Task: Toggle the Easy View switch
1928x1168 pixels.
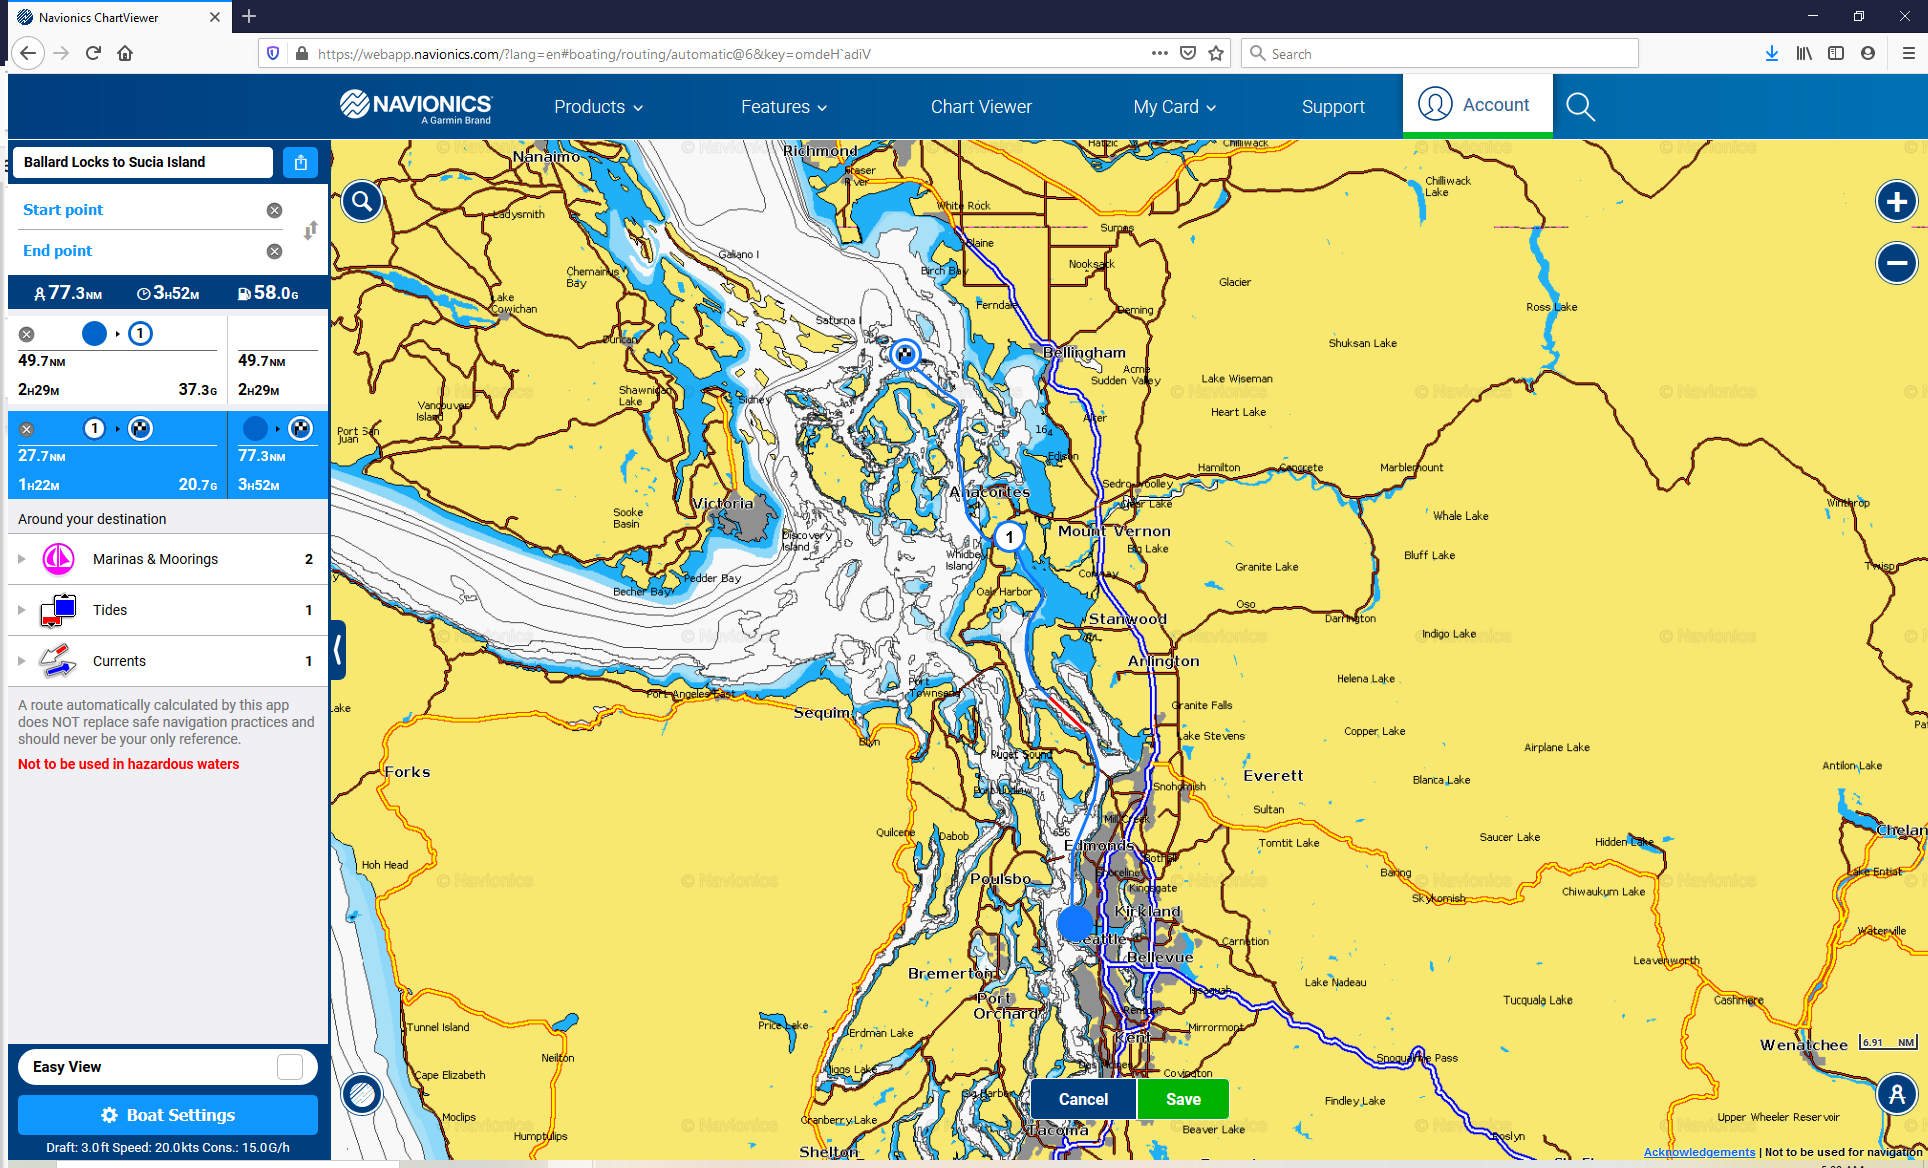Action: tap(290, 1067)
